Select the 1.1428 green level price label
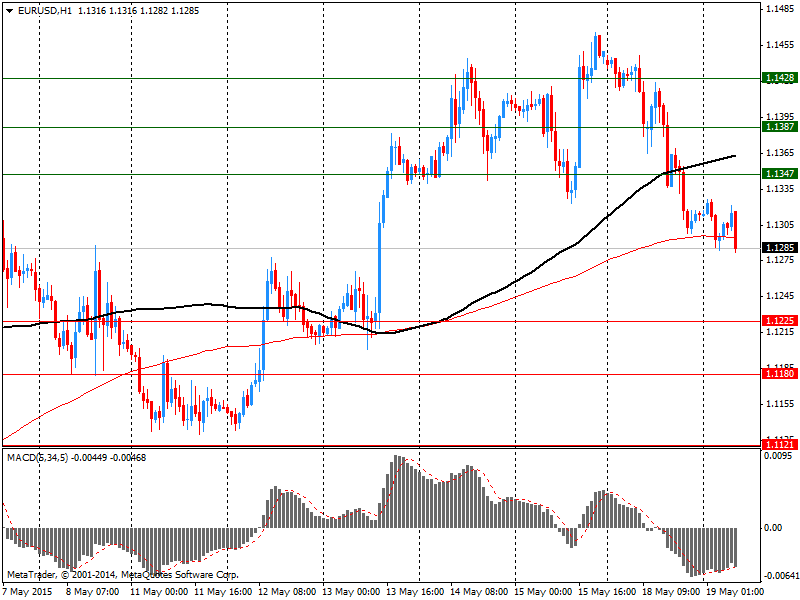Screen dimensions: 800x600 [x=780, y=78]
